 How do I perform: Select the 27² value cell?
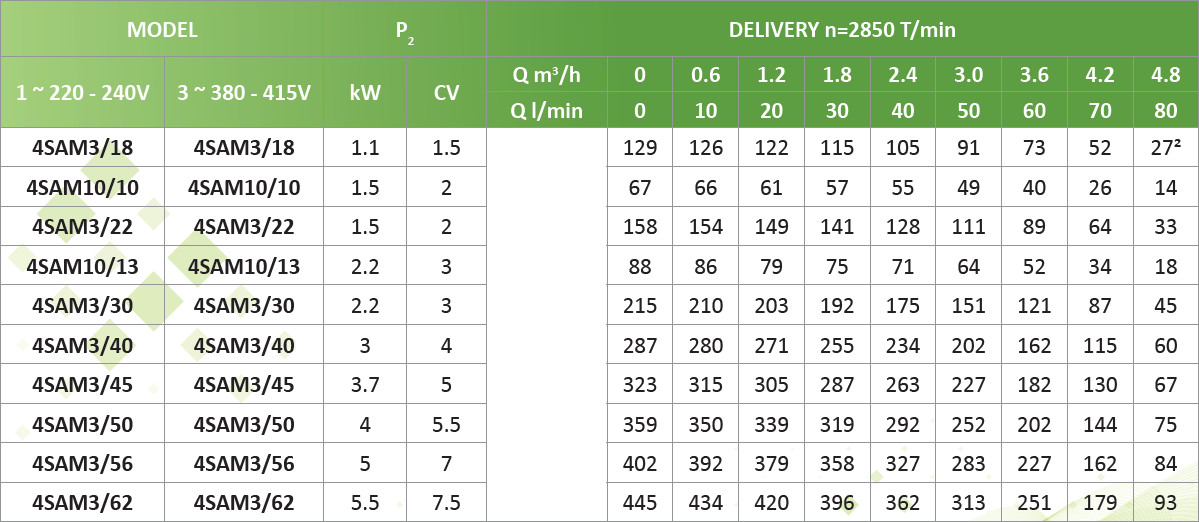1165,148
